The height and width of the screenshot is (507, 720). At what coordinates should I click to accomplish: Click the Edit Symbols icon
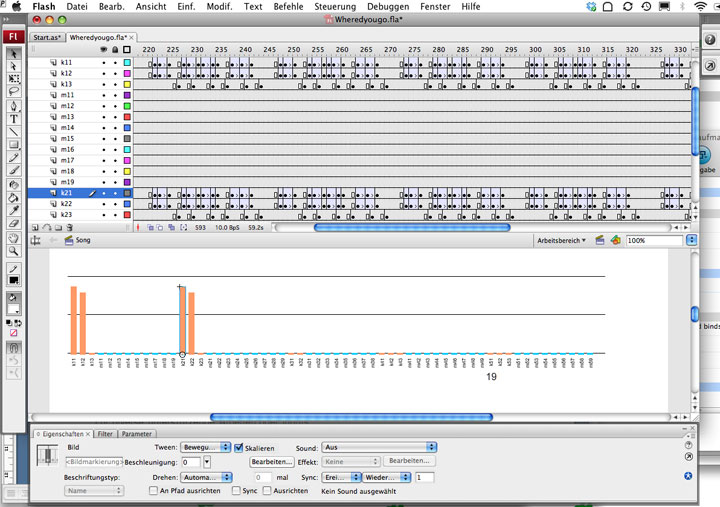(x=615, y=240)
